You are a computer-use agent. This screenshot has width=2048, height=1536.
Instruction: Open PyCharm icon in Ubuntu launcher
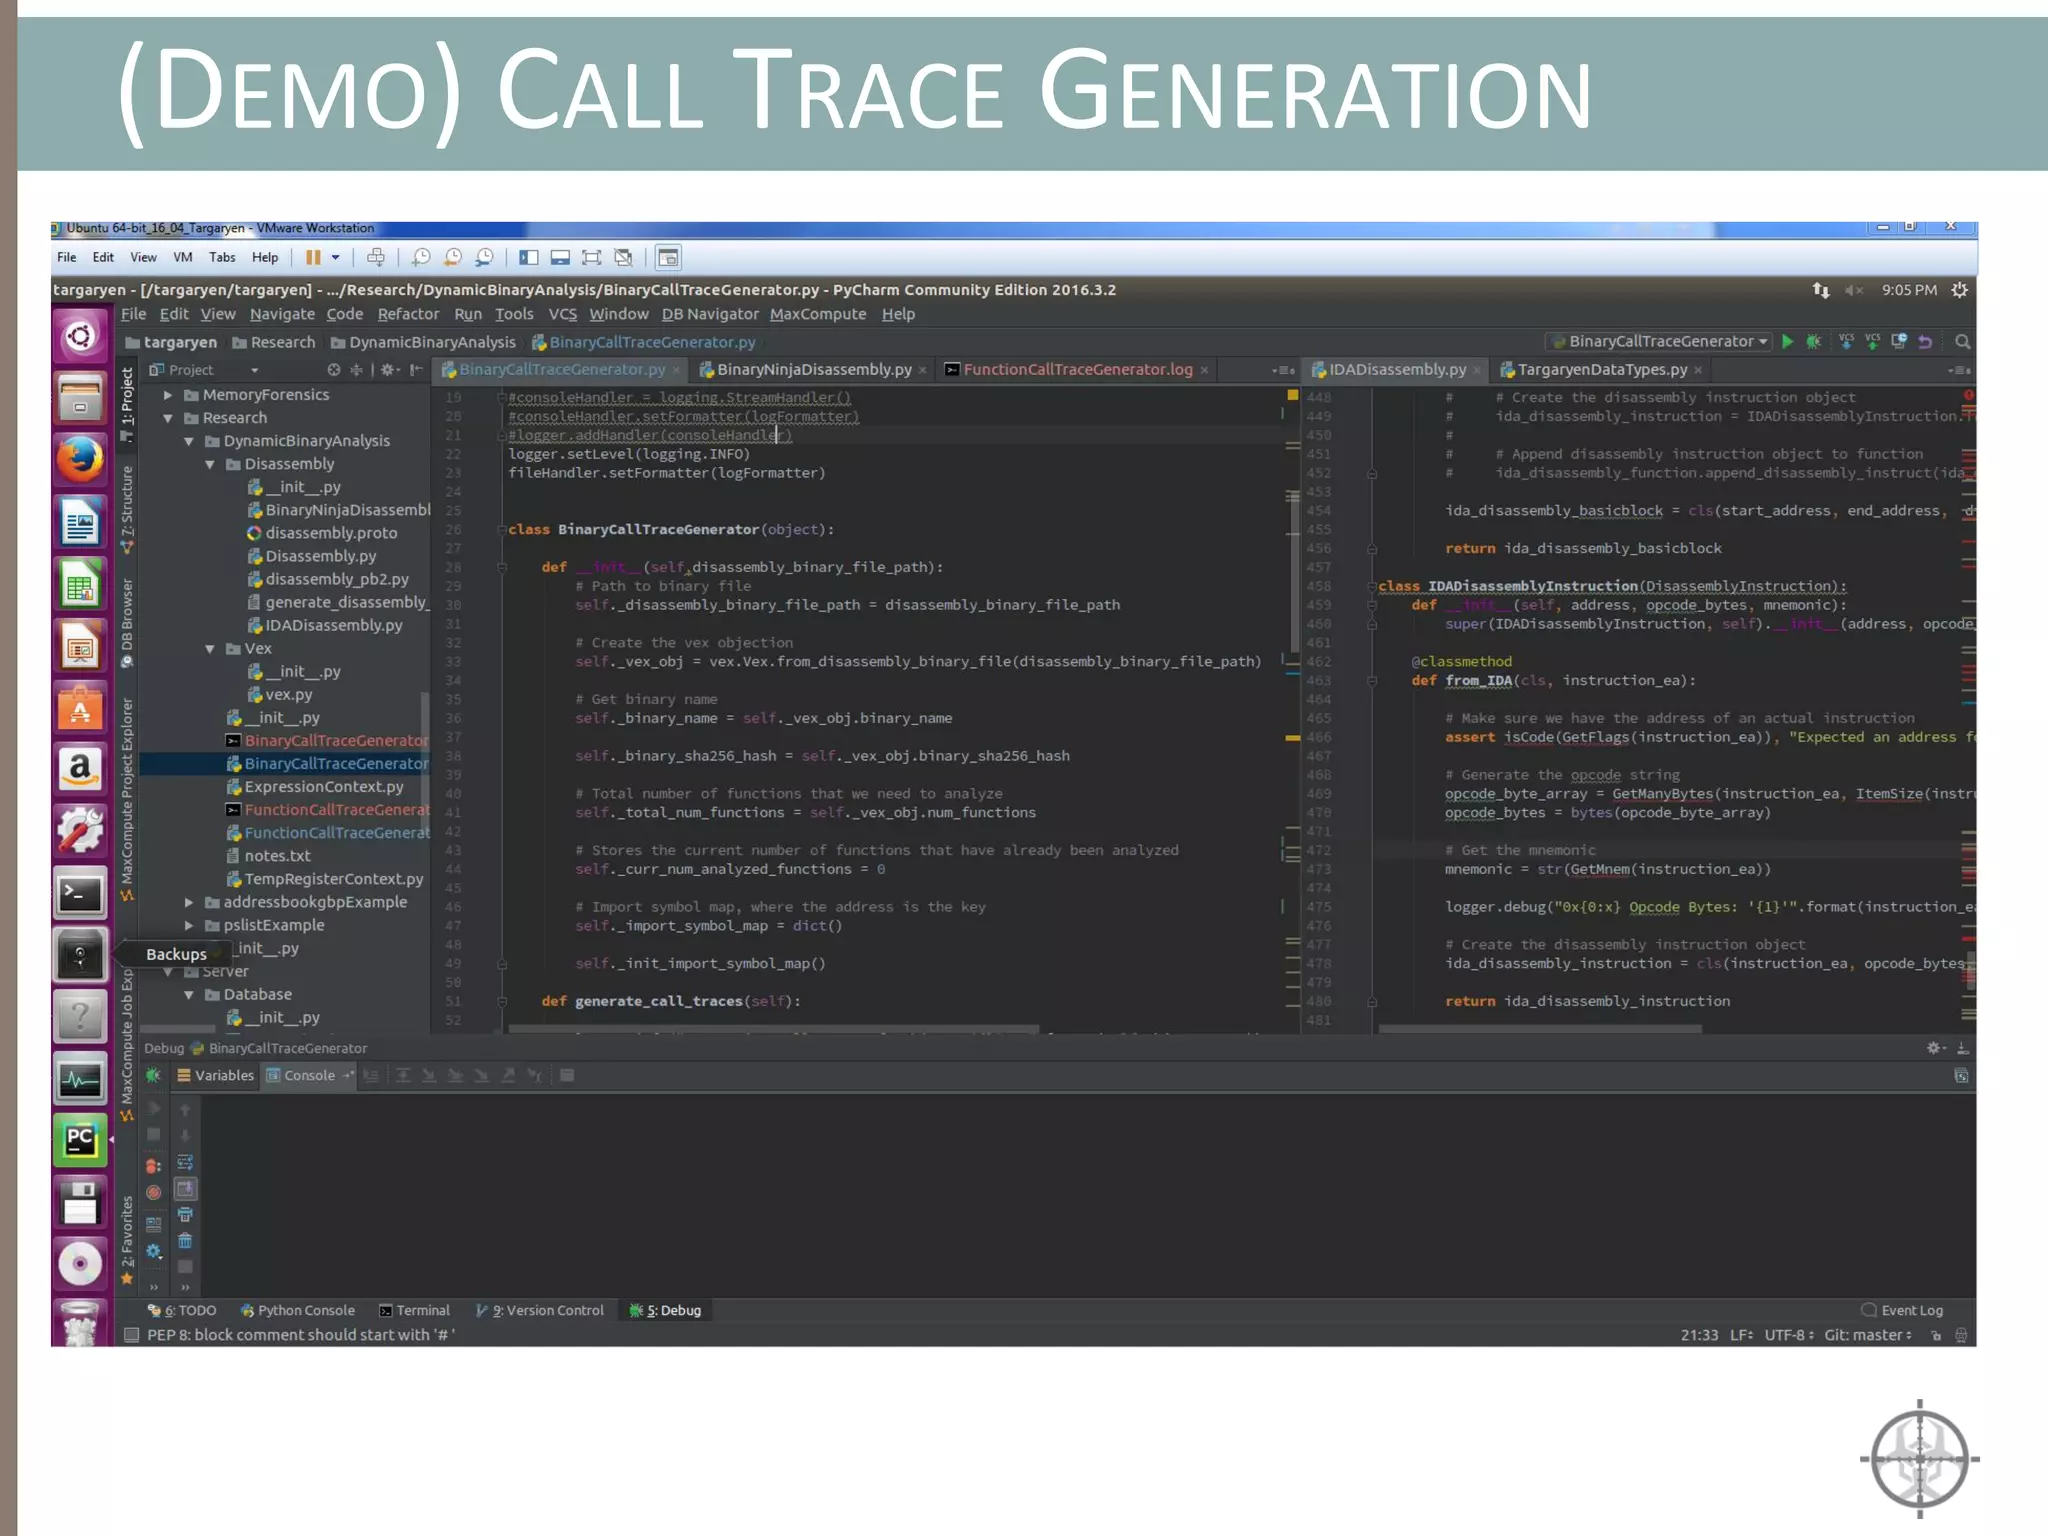click(x=80, y=1141)
